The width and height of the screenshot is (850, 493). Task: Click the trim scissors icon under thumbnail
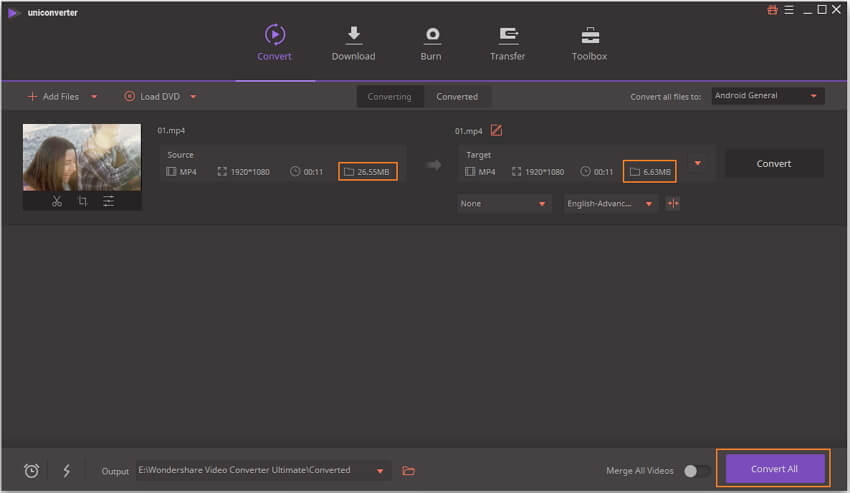coord(57,201)
